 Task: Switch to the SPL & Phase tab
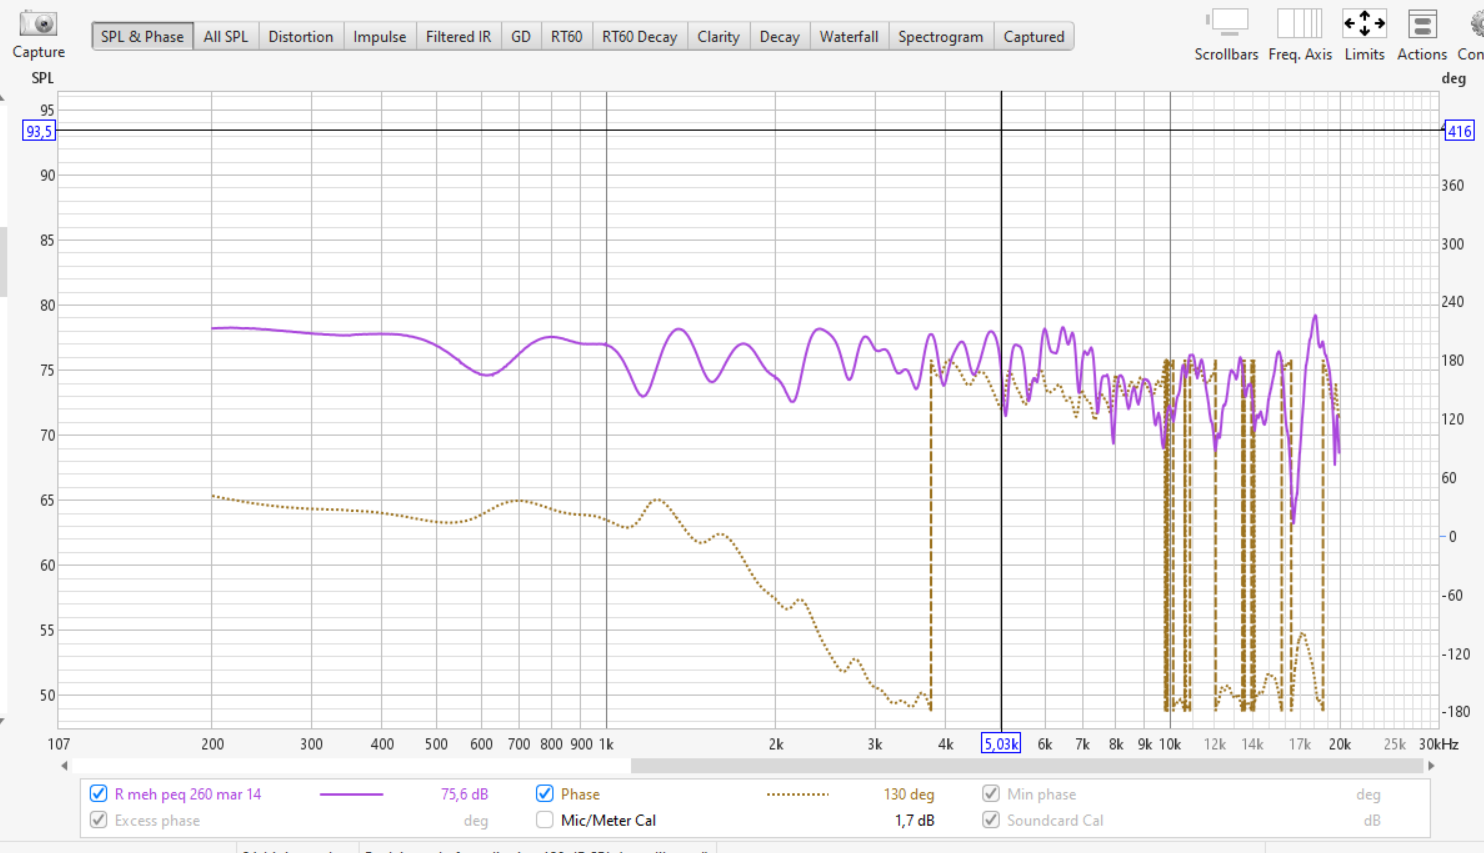[142, 36]
